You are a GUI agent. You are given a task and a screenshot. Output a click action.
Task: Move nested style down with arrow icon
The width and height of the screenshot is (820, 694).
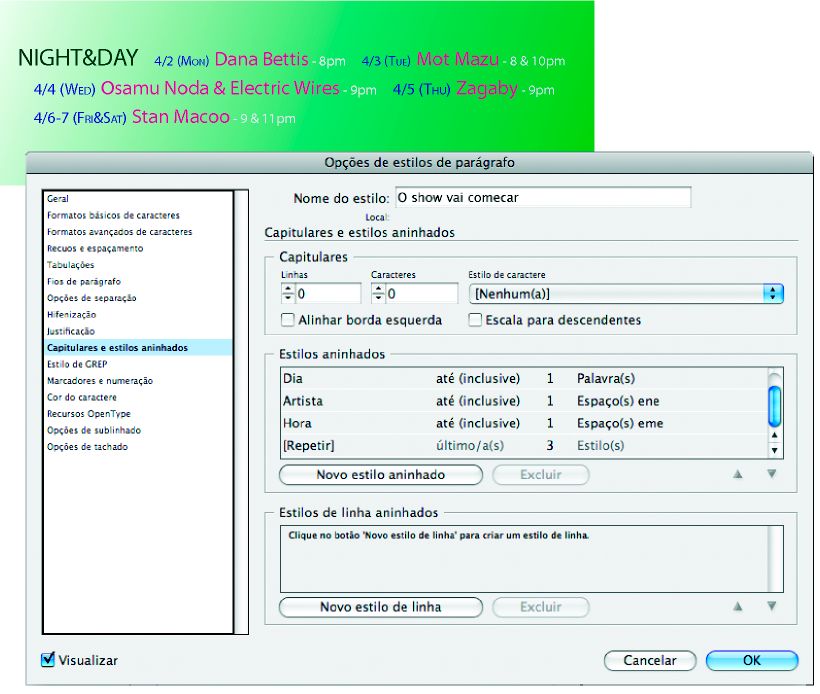pos(771,474)
